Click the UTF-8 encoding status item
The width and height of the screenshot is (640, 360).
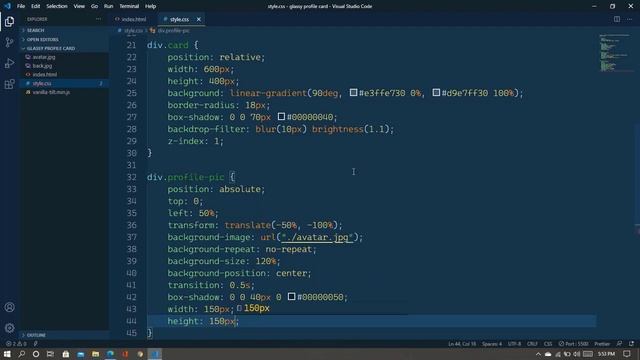coord(514,344)
